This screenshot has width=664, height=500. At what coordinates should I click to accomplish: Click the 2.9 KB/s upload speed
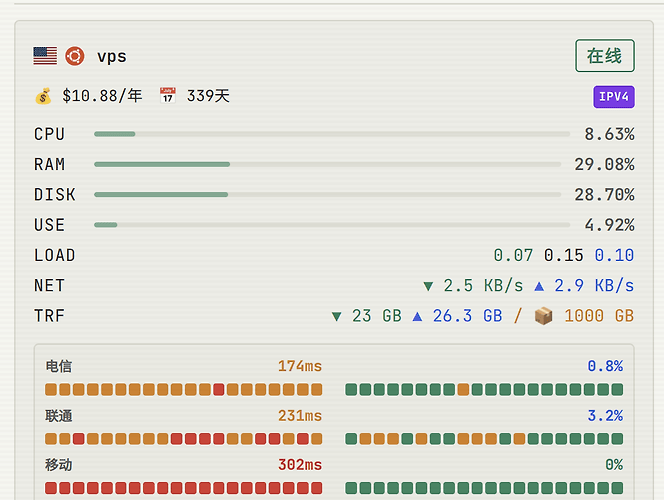[x=594, y=286]
